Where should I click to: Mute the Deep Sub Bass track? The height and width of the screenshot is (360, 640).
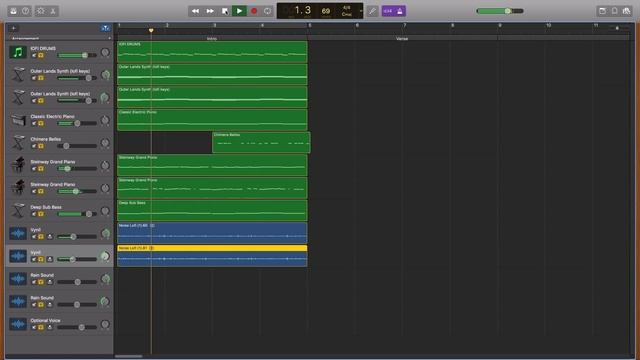pyautogui.click(x=34, y=214)
